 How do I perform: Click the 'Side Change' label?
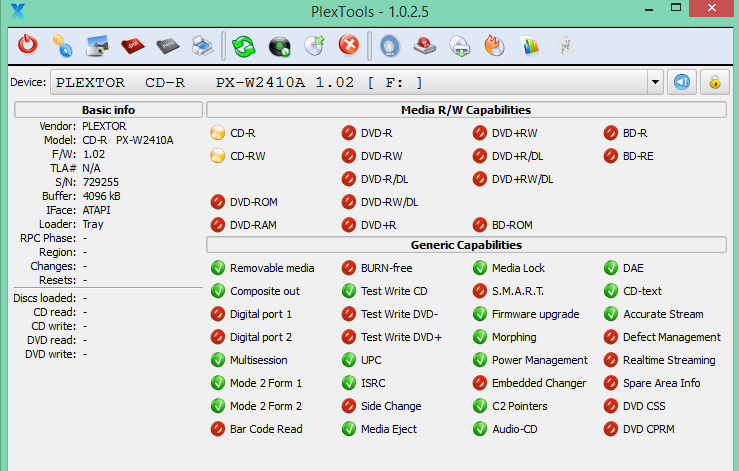pos(391,406)
